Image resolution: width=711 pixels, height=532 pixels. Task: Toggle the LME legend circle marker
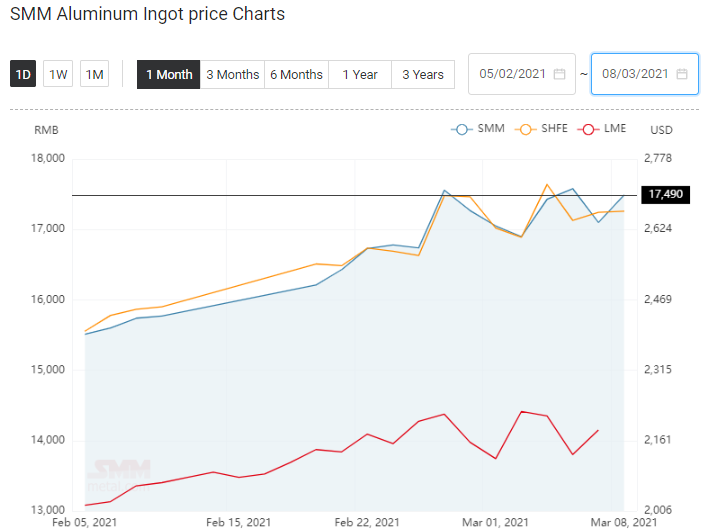click(588, 129)
